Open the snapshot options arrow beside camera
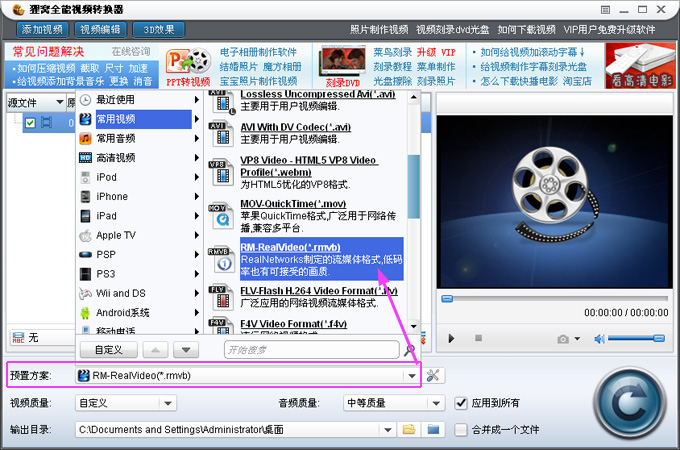Image resolution: width=680 pixels, height=450 pixels. click(x=577, y=339)
